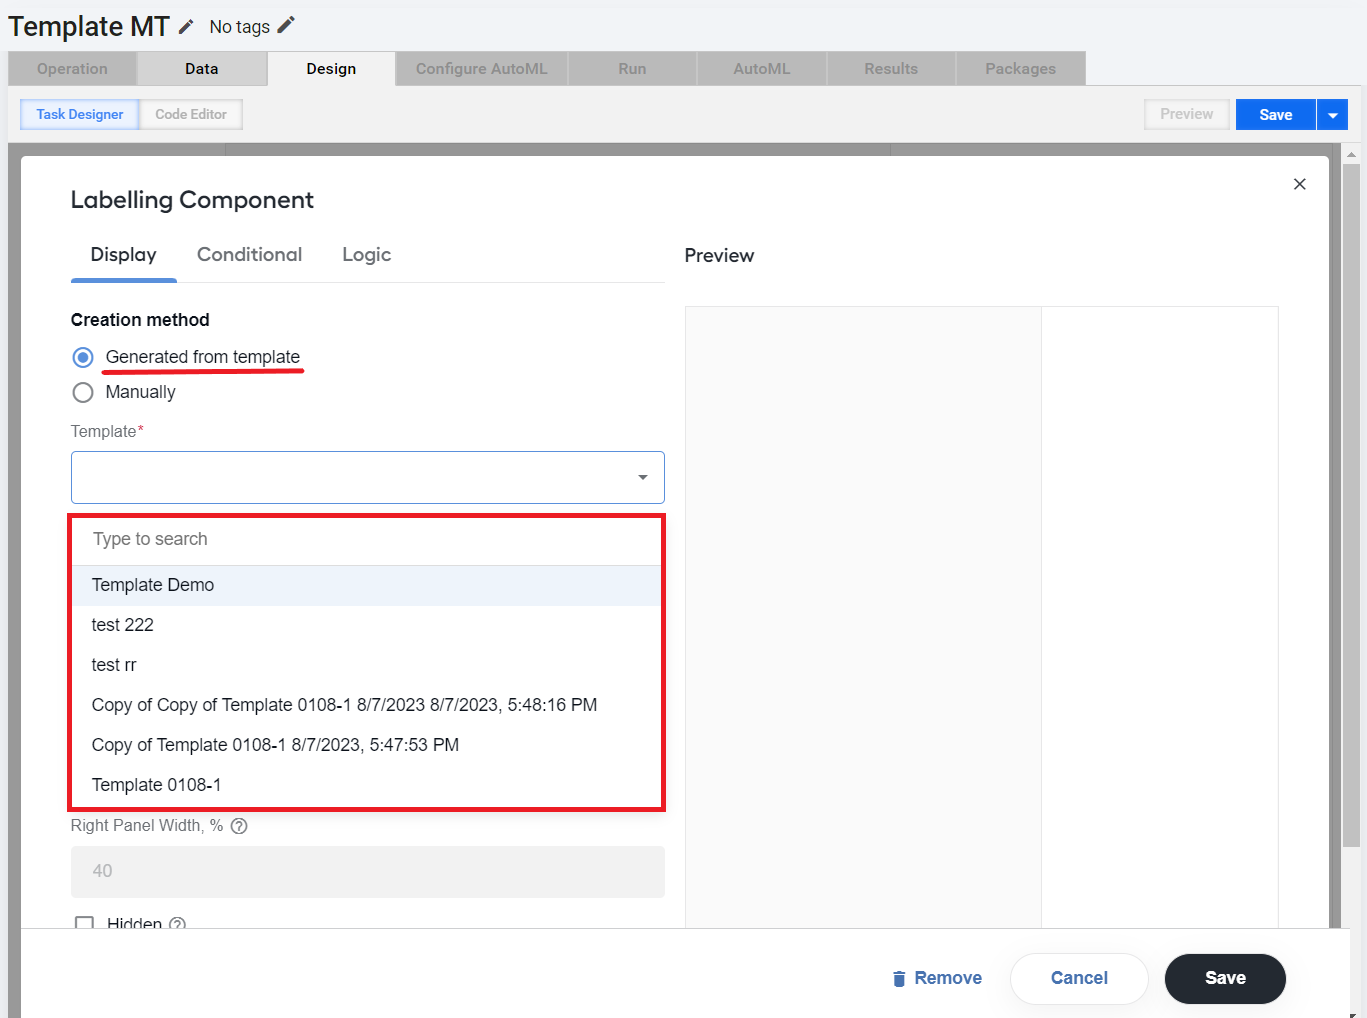Image resolution: width=1367 pixels, height=1018 pixels.
Task: Select Generated from template radio button
Action: [x=83, y=357]
